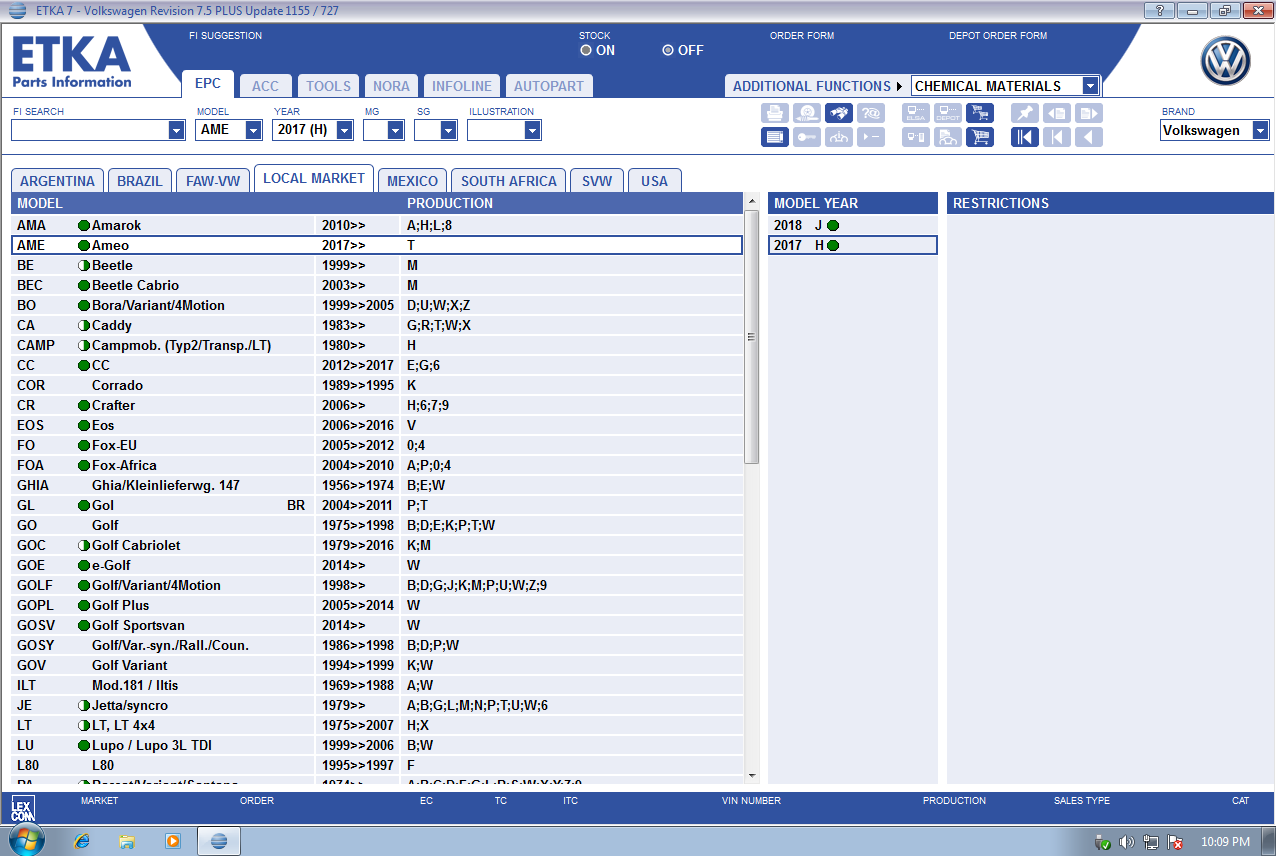Switch to the ACC tab
The width and height of the screenshot is (1276, 856).
click(266, 86)
